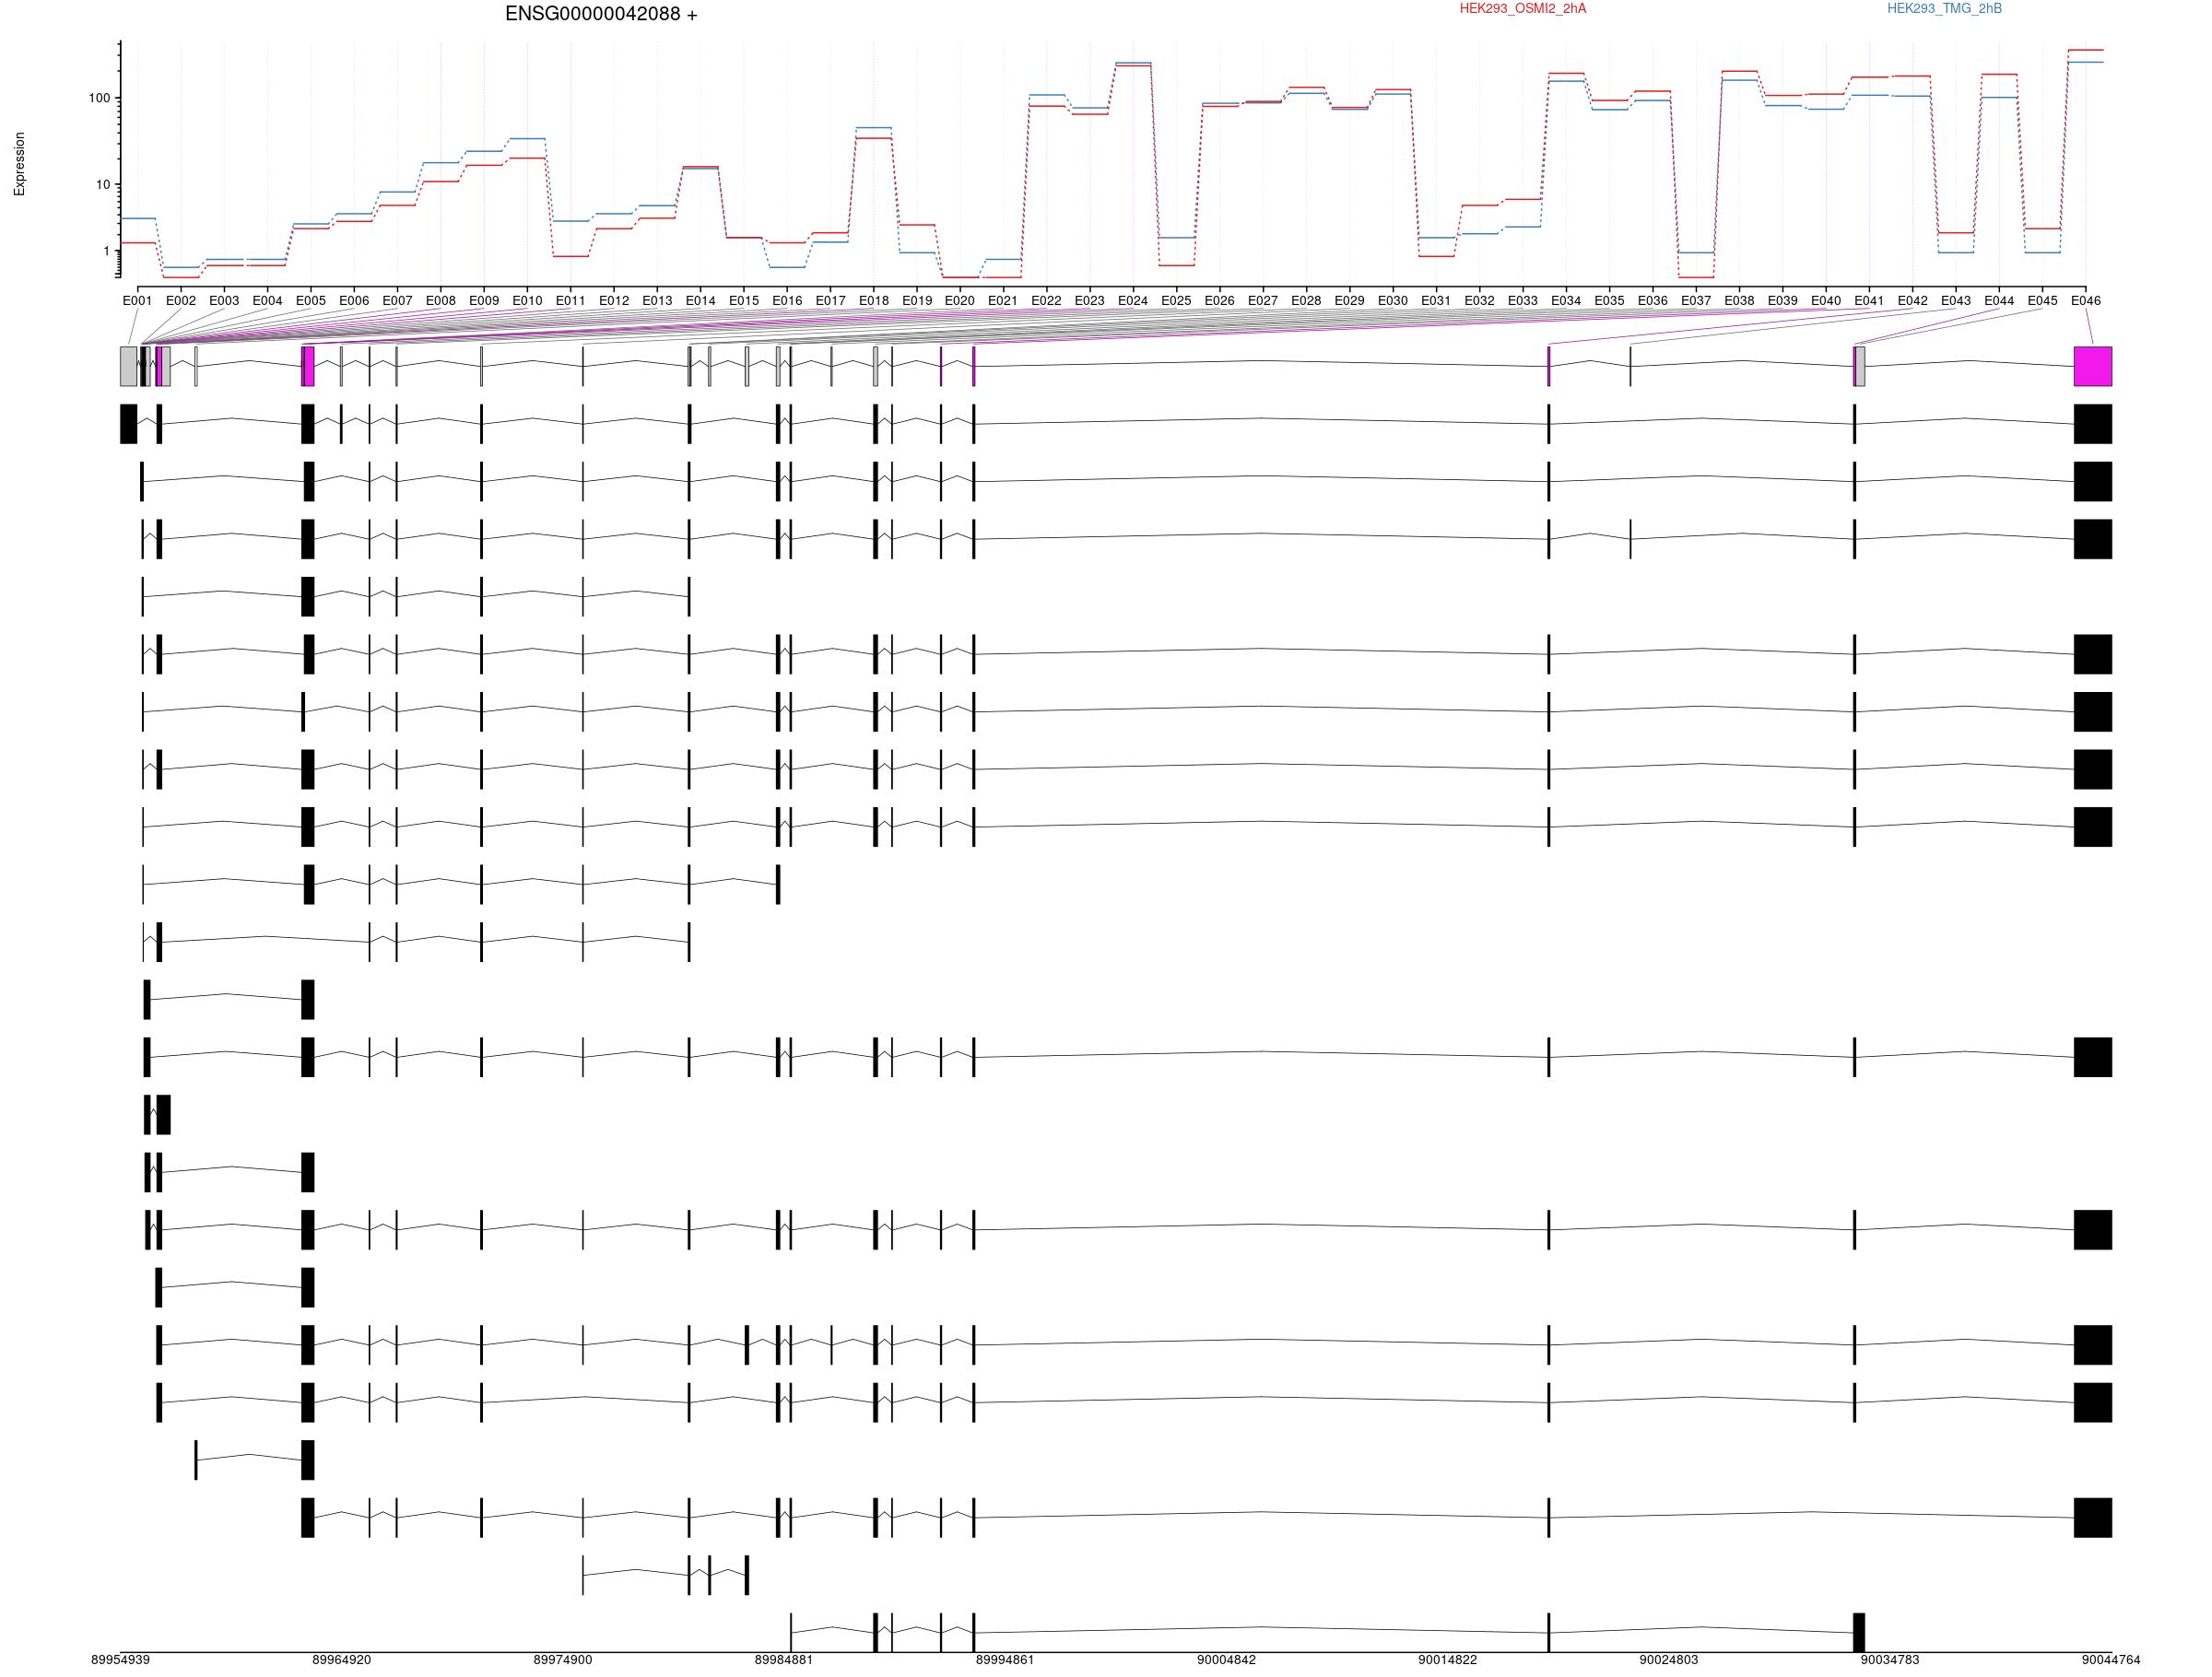Click exon label E022
This screenshot has width=2212, height=1677.
click(1046, 301)
